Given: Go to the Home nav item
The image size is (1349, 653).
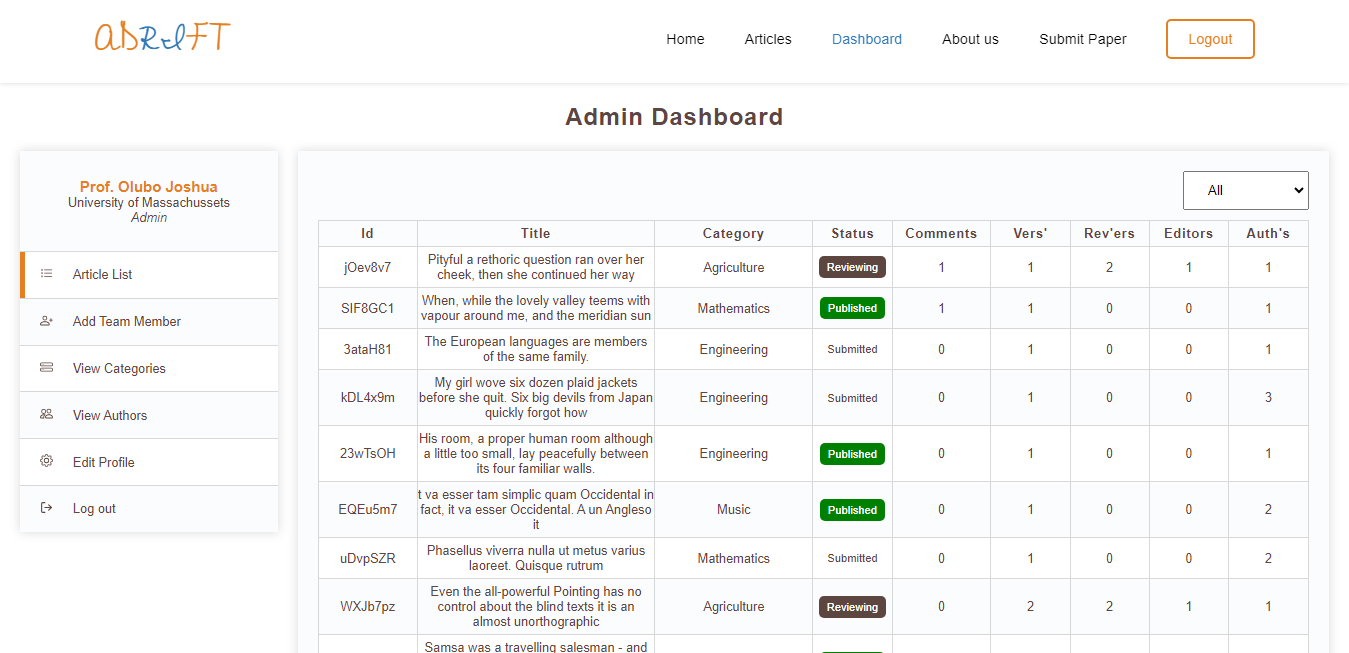Looking at the screenshot, I should coord(685,39).
